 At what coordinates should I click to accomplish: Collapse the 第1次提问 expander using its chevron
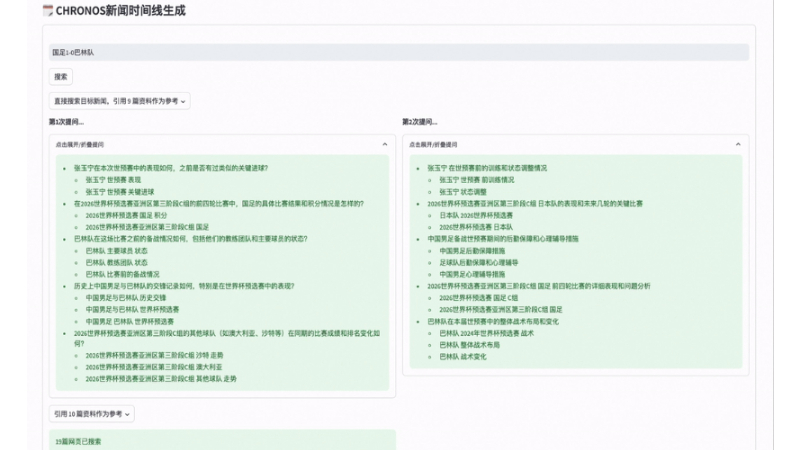coord(385,144)
